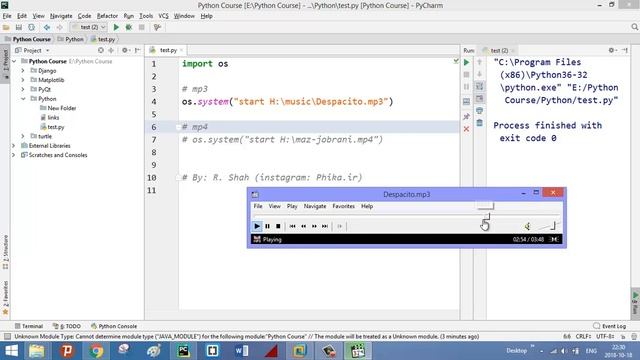Image resolution: width=640 pixels, height=360 pixels.
Task: Click the Open folder icon in PyCharm toolbar
Action: [x=6, y=27]
